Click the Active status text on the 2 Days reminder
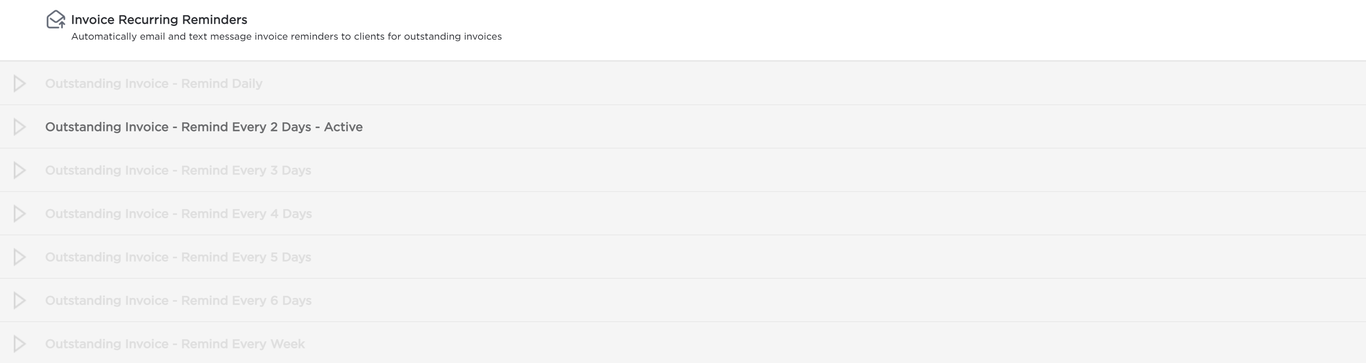 [x=343, y=127]
